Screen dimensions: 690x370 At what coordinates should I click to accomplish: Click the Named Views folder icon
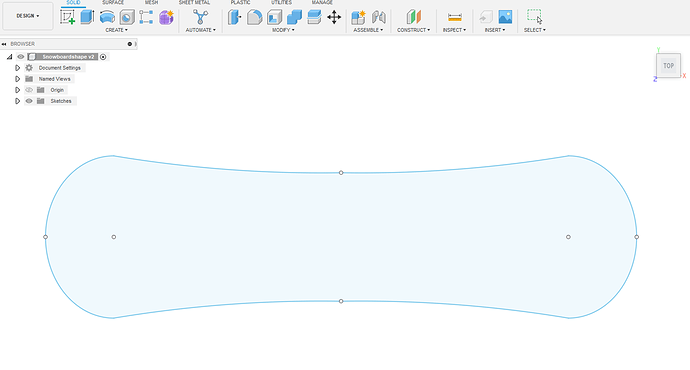[x=29, y=79]
